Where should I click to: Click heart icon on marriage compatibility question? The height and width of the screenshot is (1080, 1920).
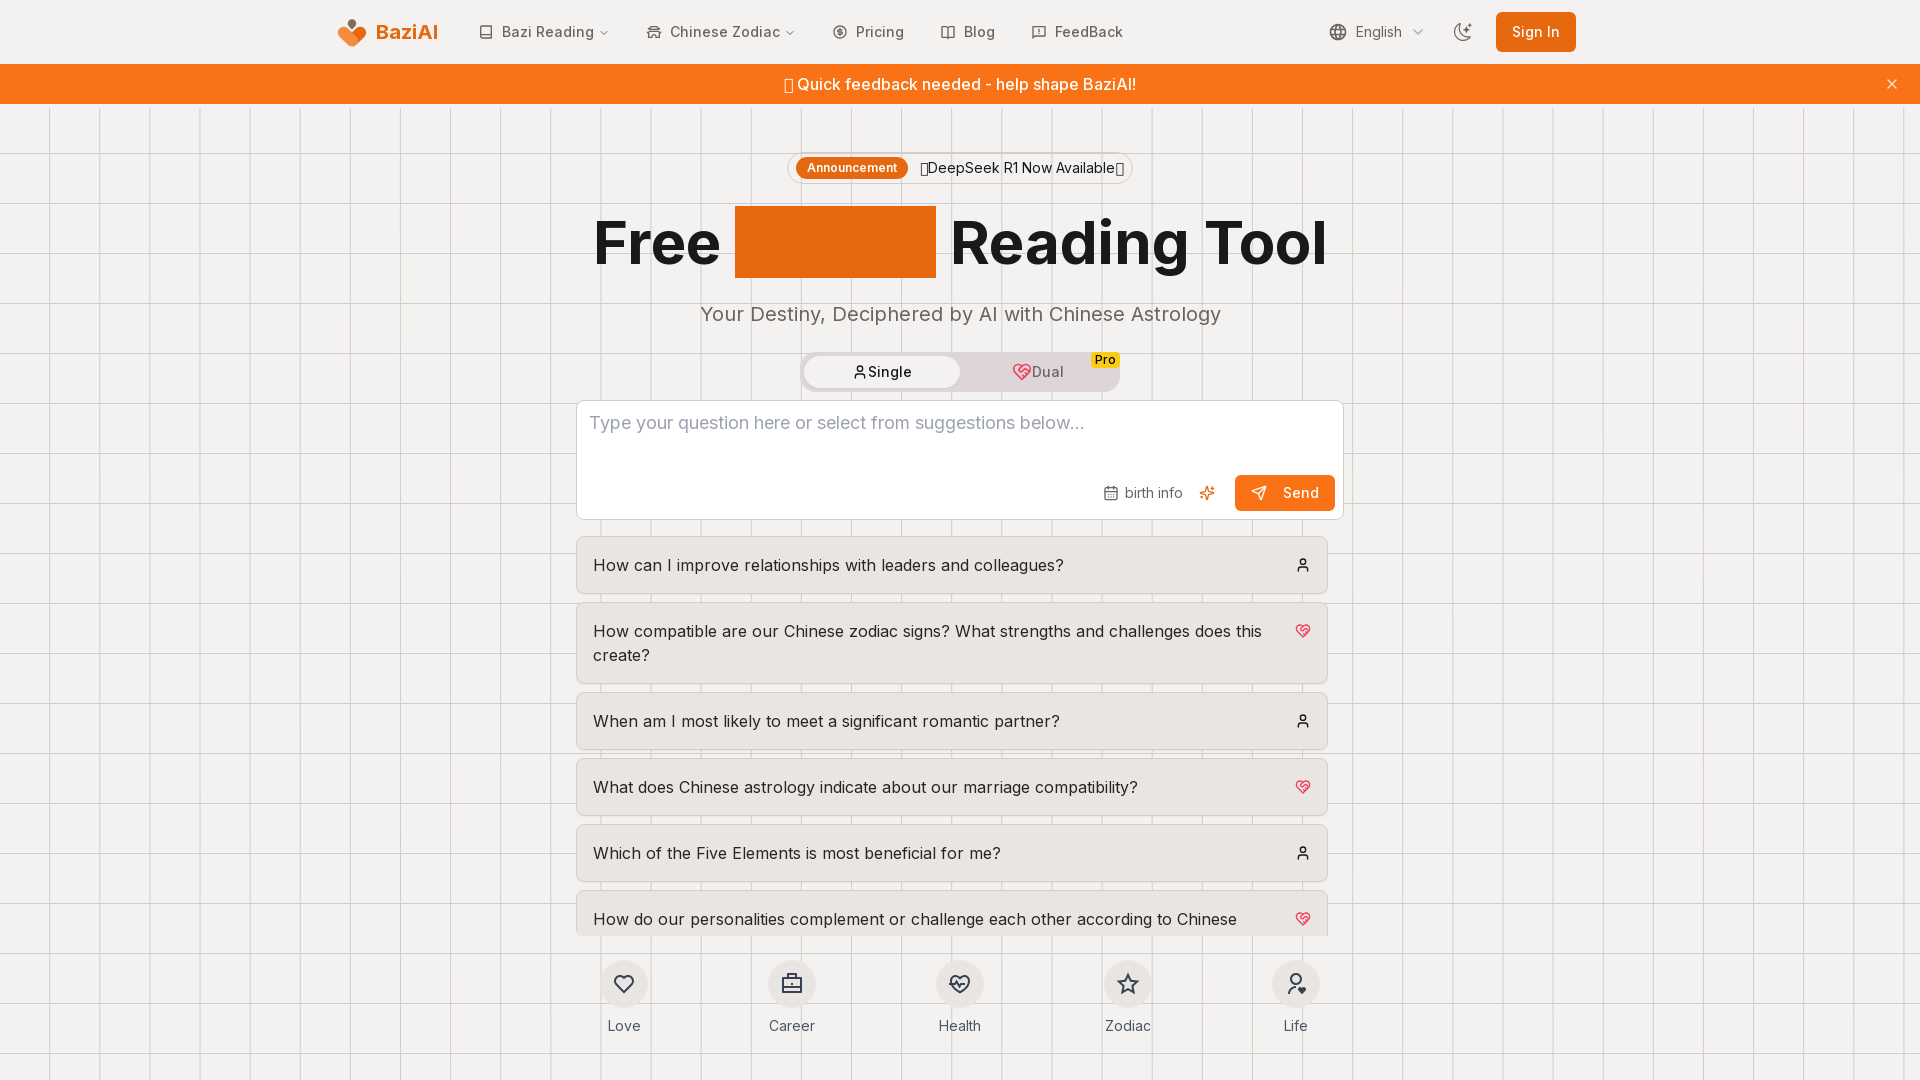pyautogui.click(x=1303, y=787)
